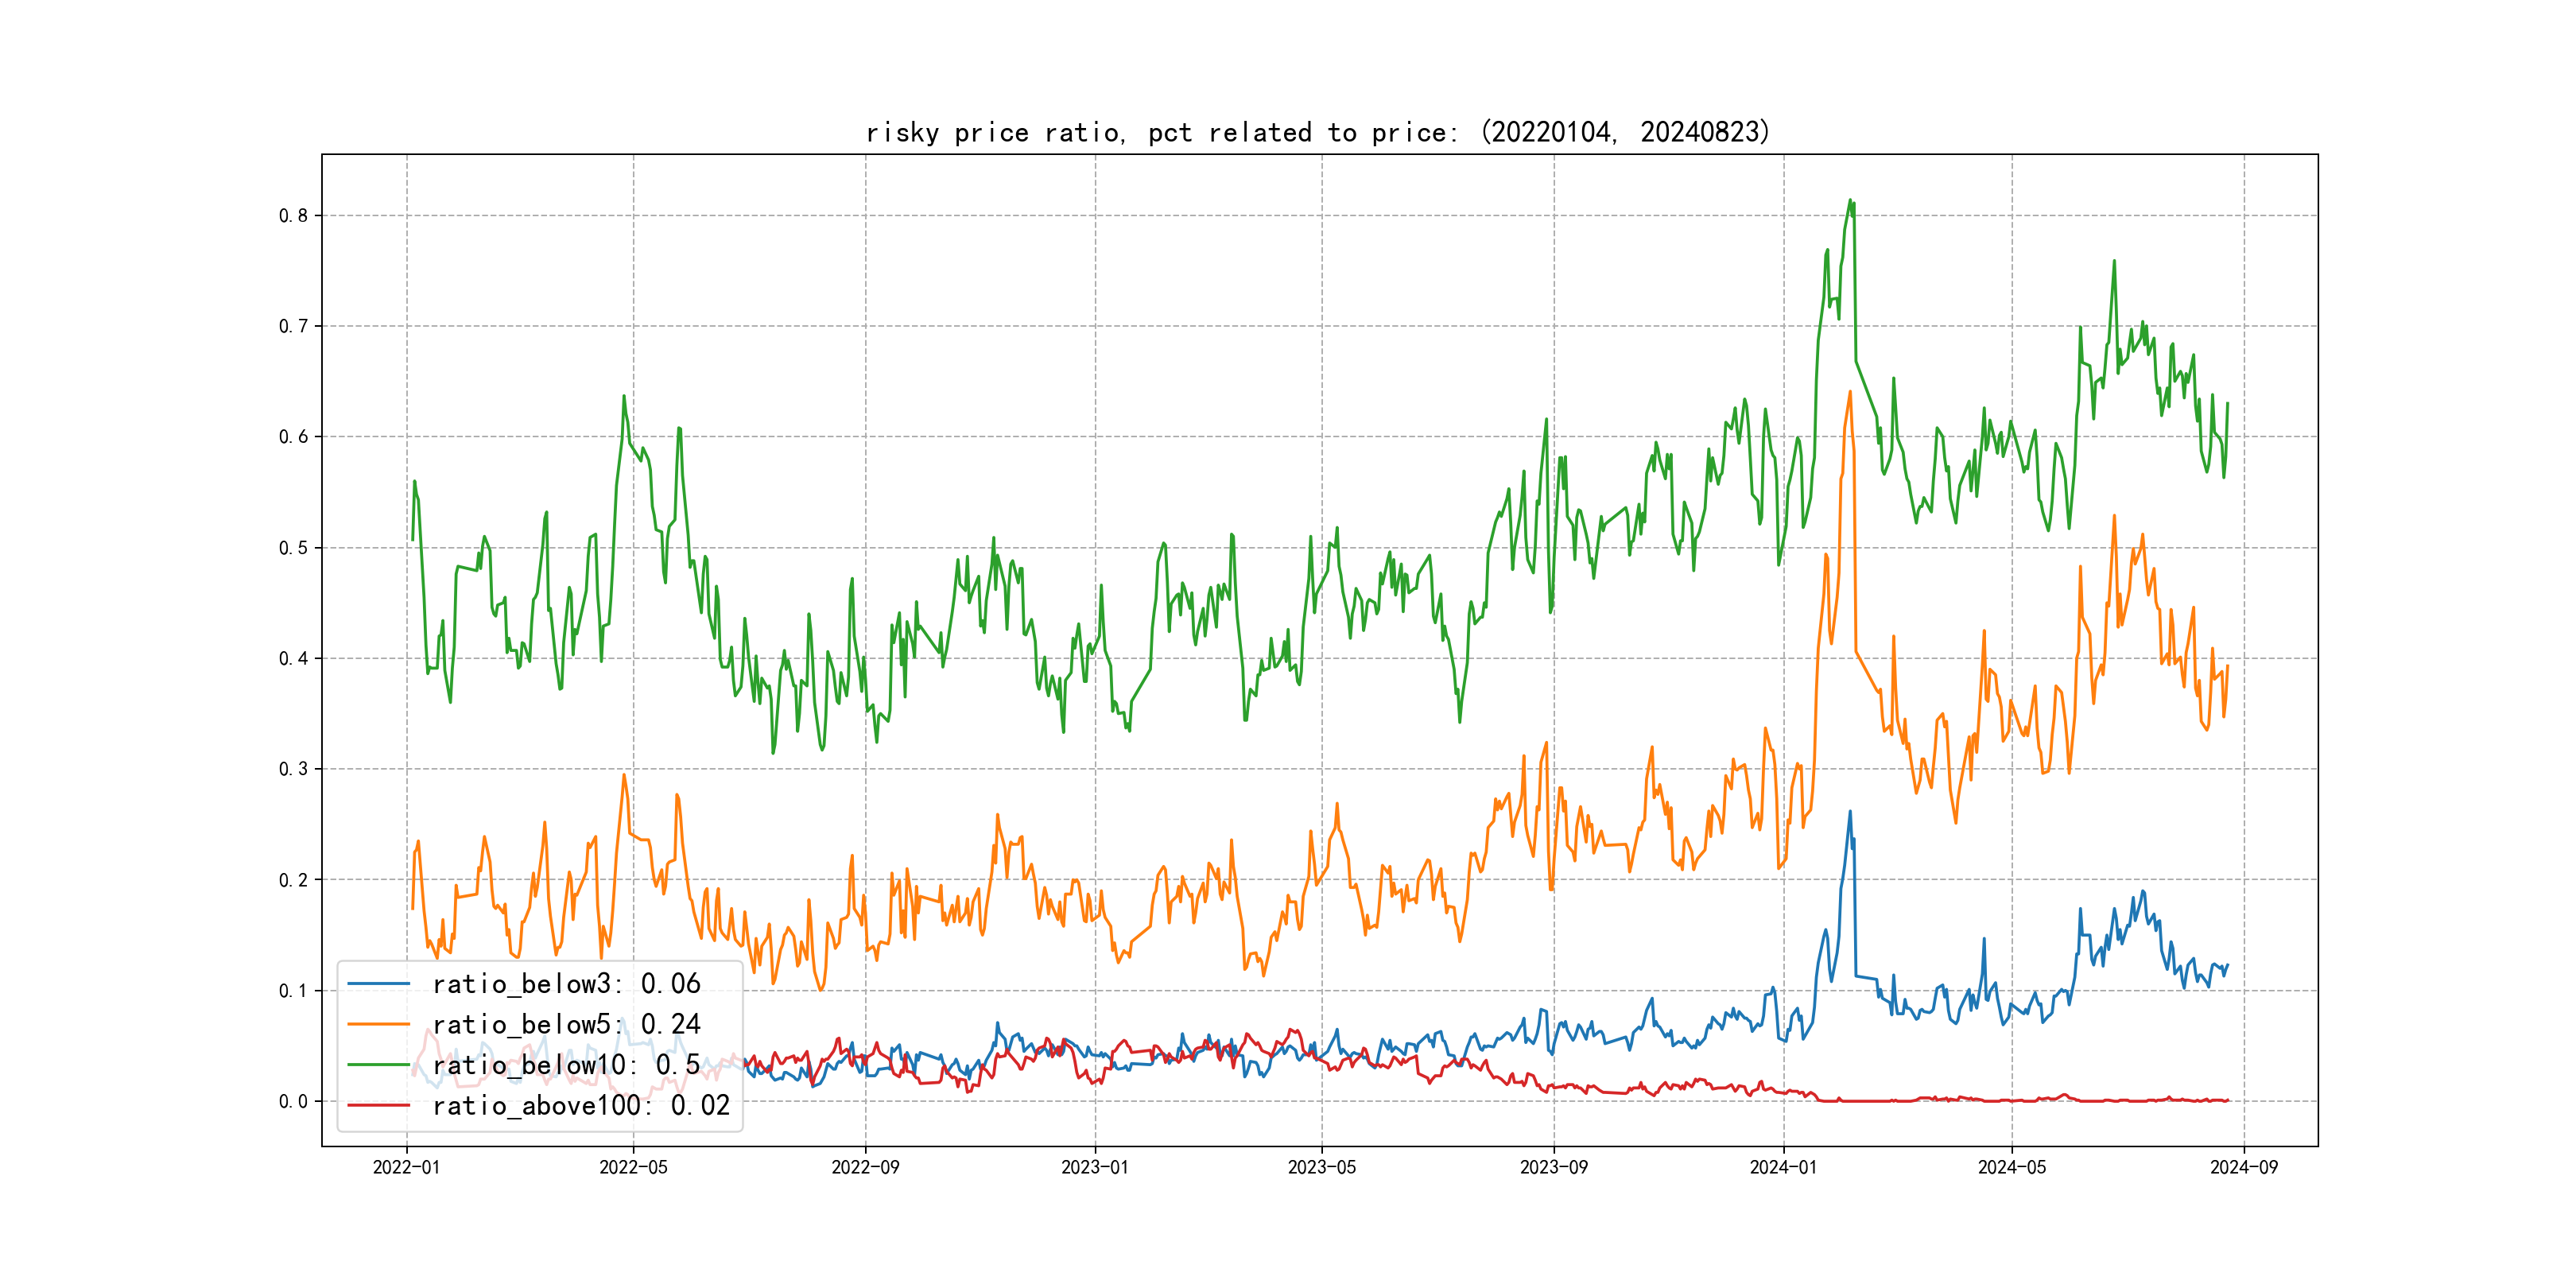Viewport: 2576px width, 1288px height.
Task: Click the orange line's highest peak near 0.64
Action: click(1850, 392)
